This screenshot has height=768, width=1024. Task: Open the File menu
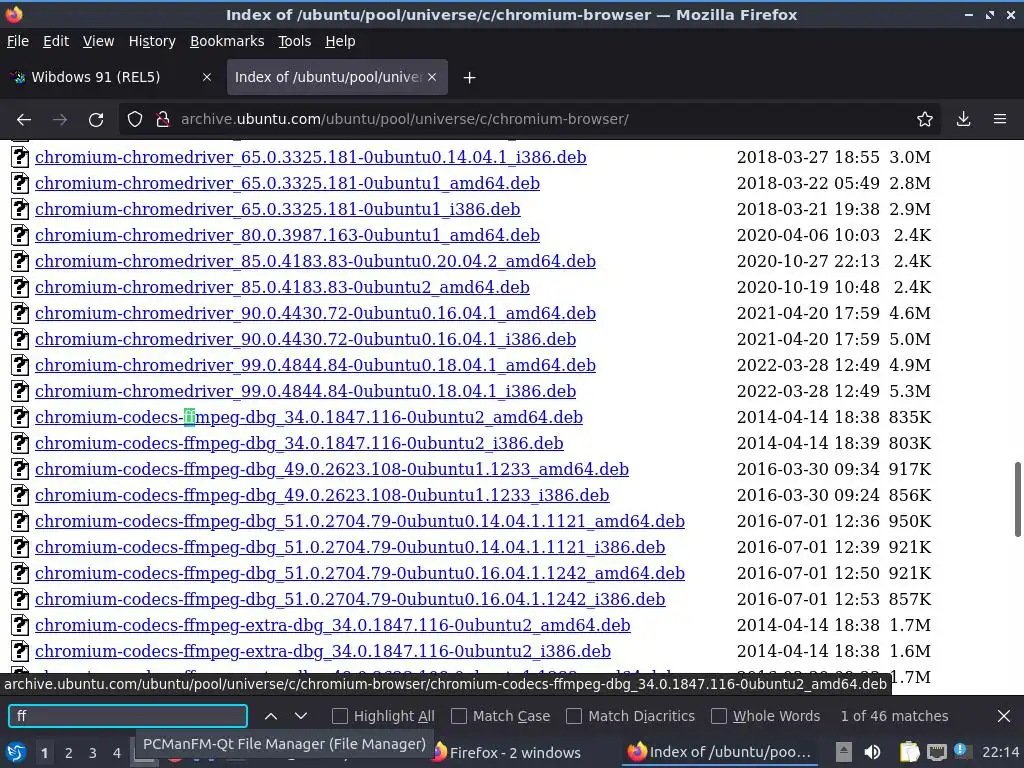[x=18, y=41]
